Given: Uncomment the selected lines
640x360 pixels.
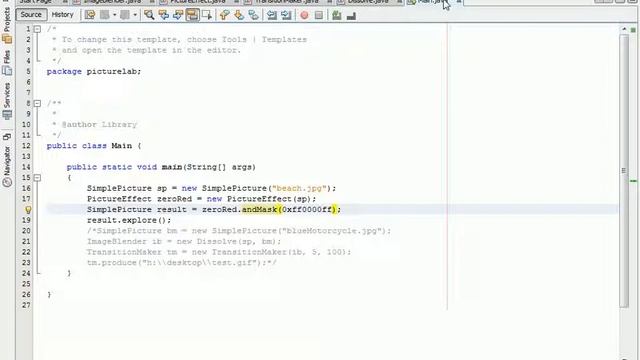Looking at the screenshot, I should (x=351, y=16).
